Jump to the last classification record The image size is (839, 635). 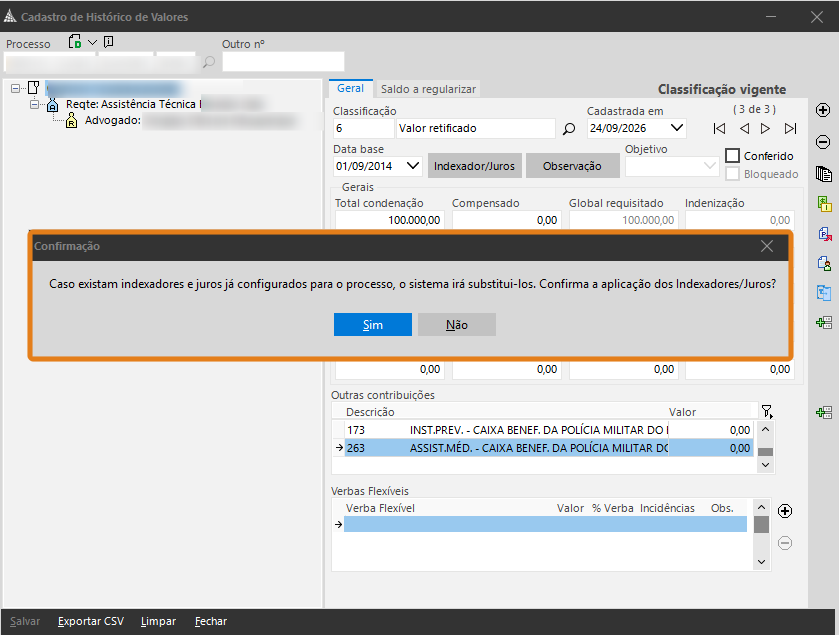point(790,128)
